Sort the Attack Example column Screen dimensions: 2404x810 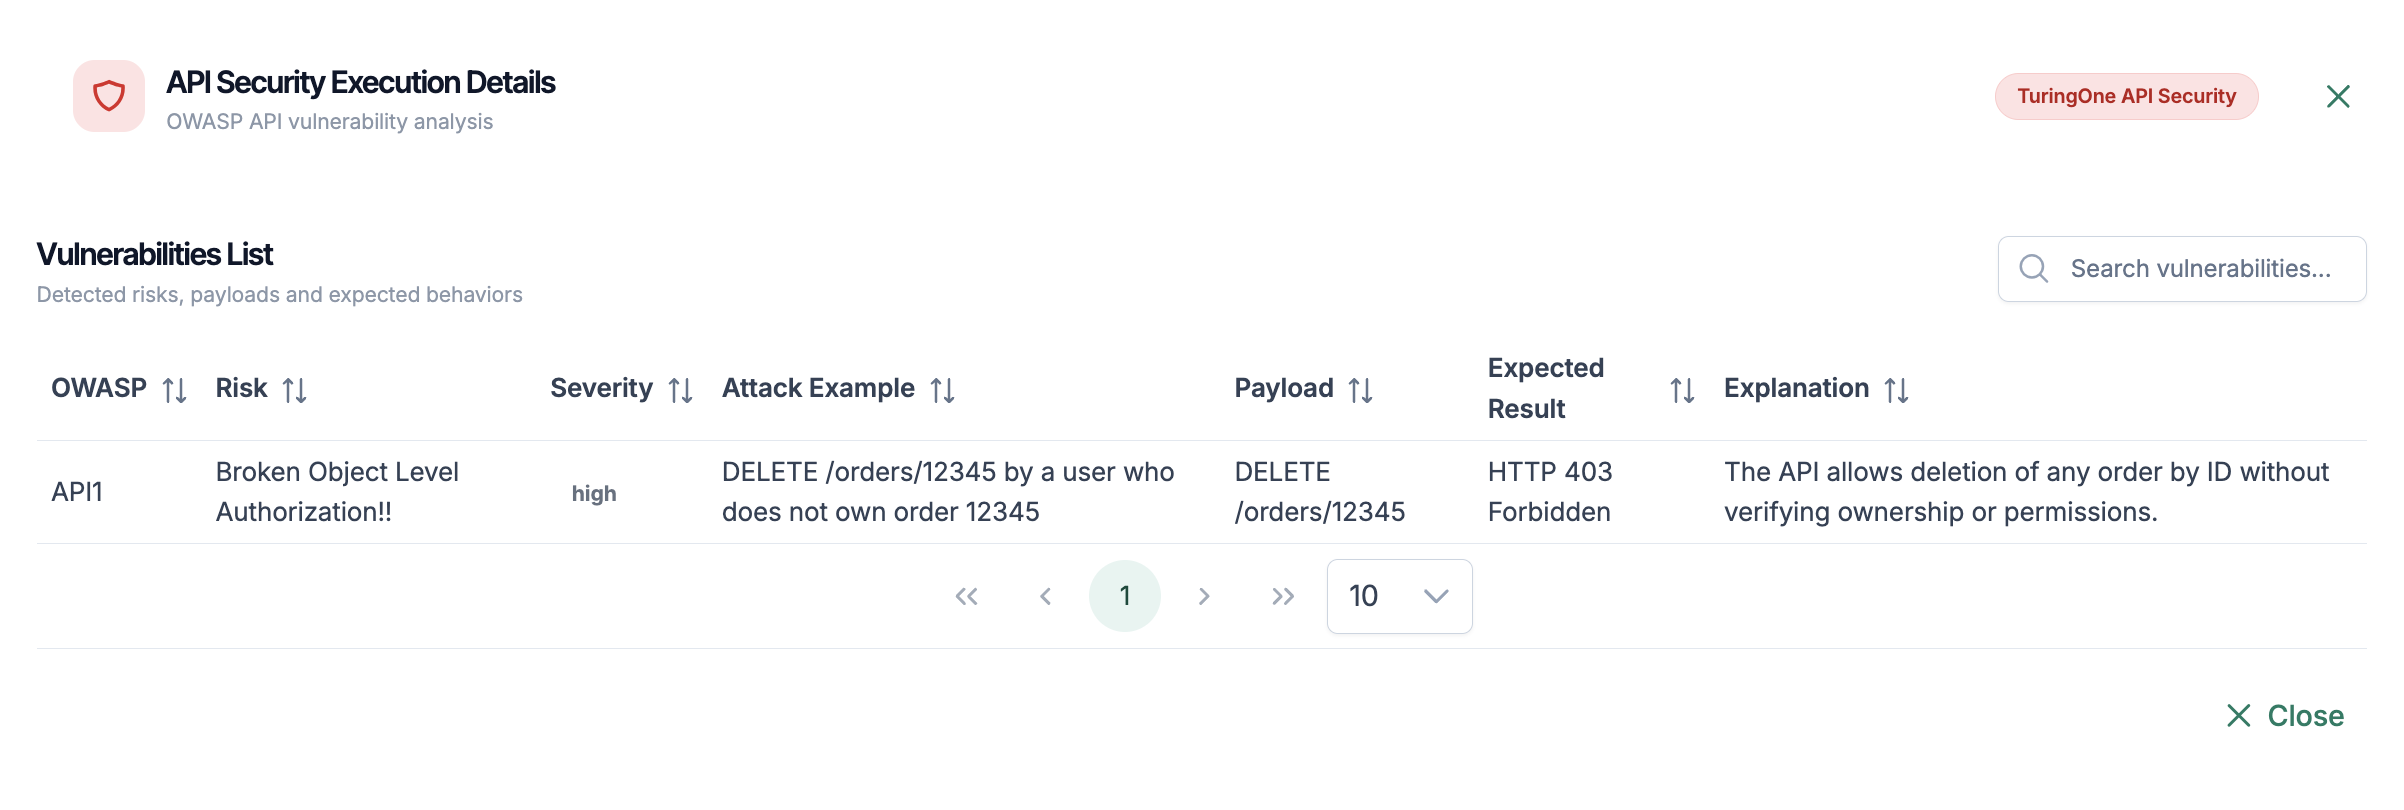(942, 390)
